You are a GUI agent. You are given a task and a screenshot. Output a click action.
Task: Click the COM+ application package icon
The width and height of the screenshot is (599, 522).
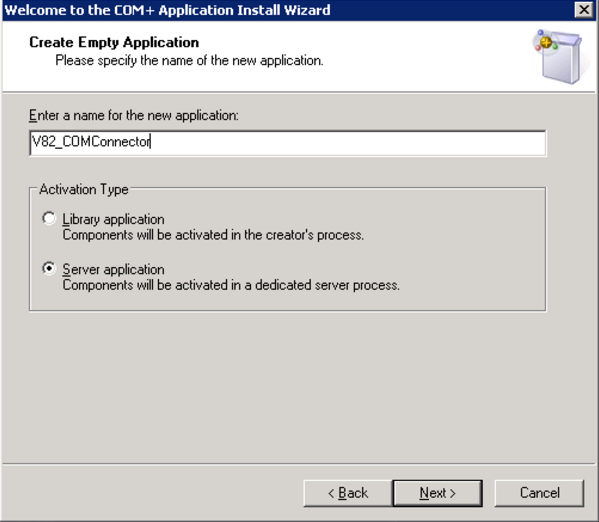click(x=557, y=57)
